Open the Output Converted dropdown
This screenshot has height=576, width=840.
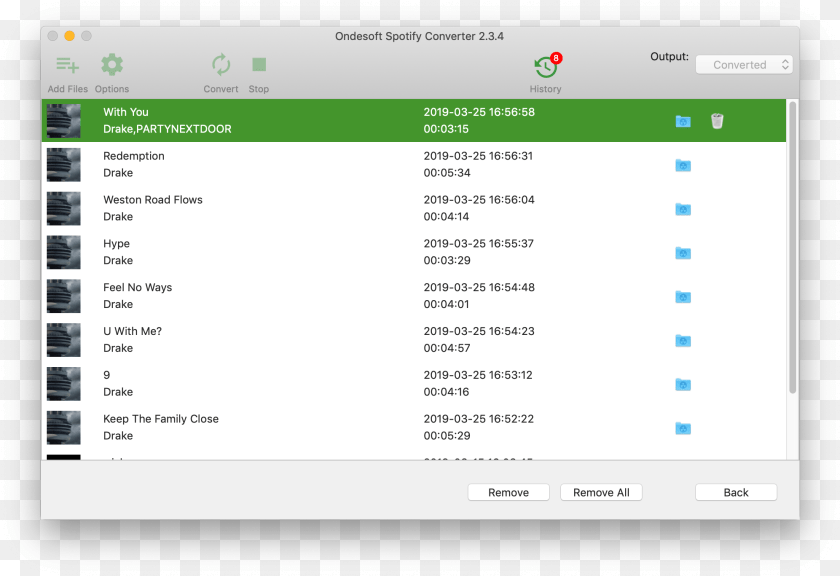click(744, 65)
